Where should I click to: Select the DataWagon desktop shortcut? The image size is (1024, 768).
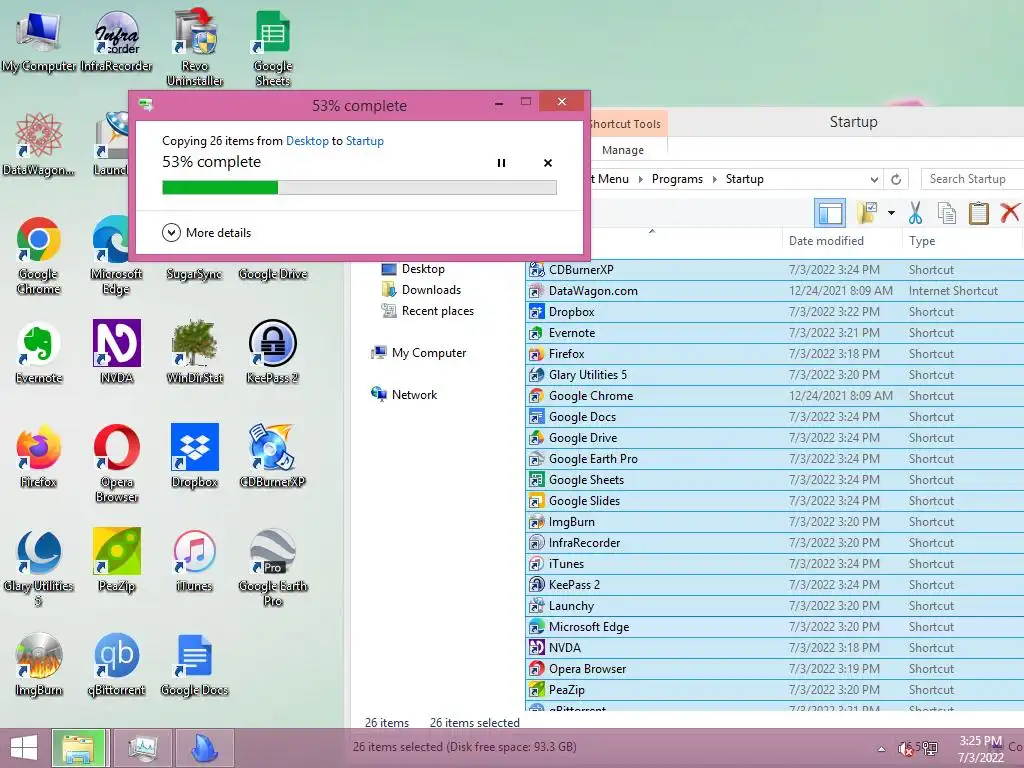point(39,144)
